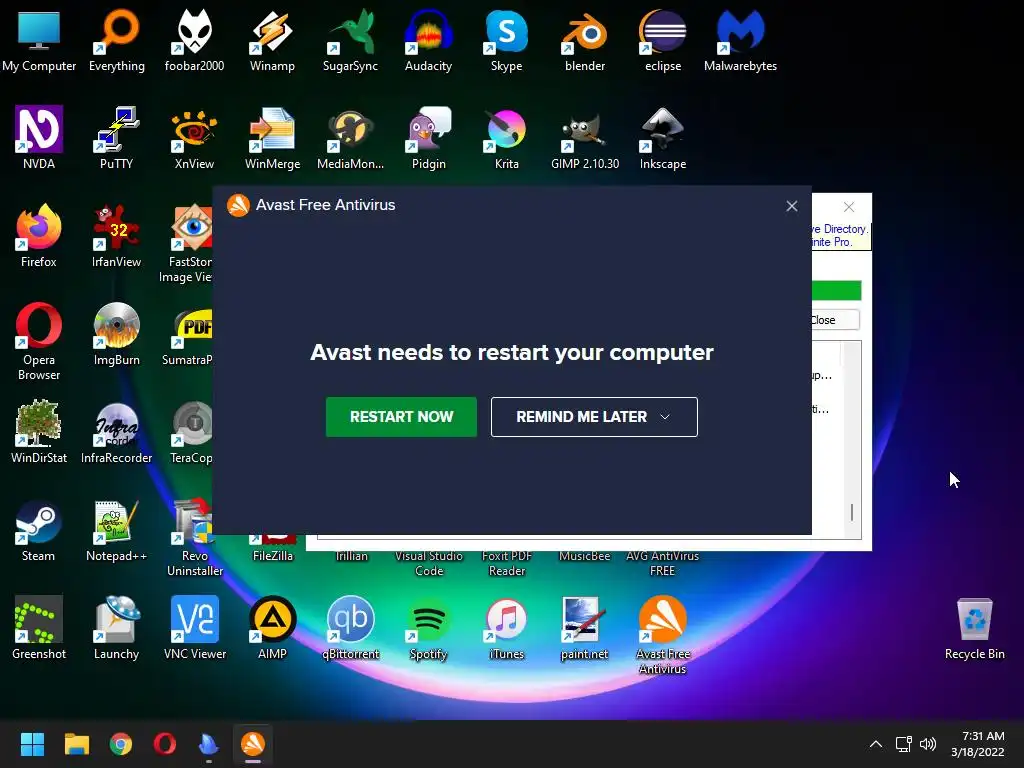Select the Greenshot desktop shortcut
Screen dimensions: 1024x768
click(x=39, y=628)
